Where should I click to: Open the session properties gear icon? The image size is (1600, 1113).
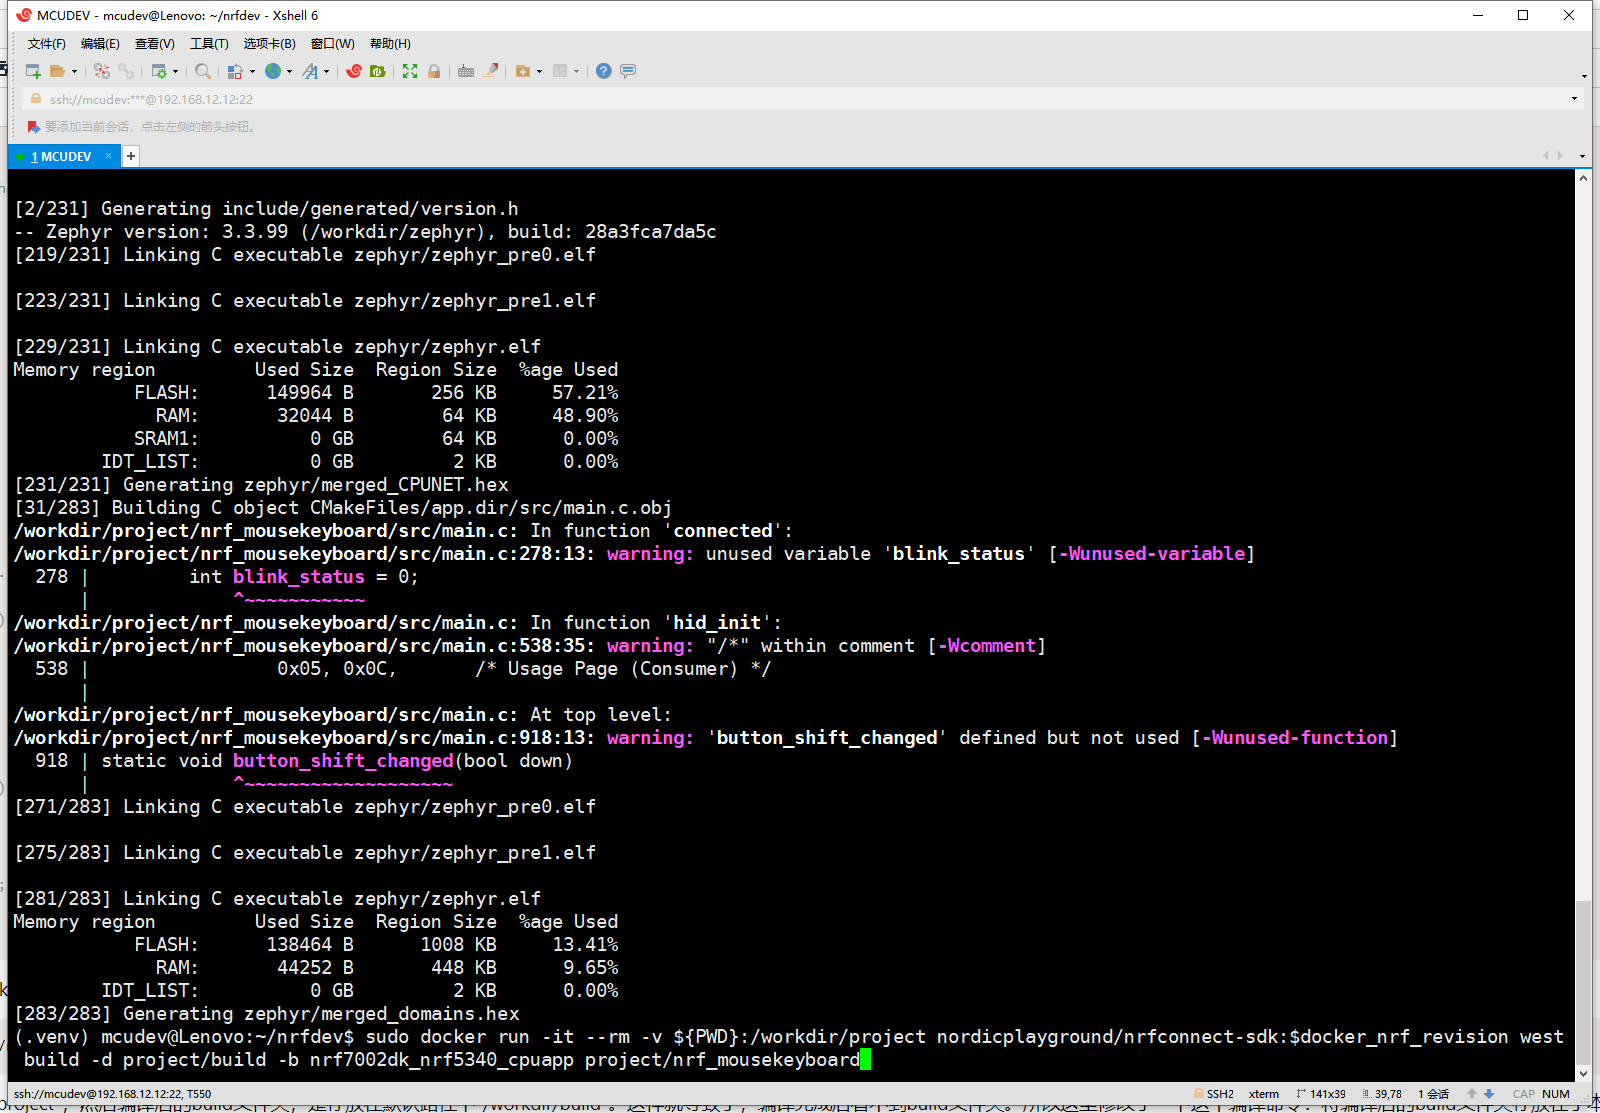tap(159, 71)
